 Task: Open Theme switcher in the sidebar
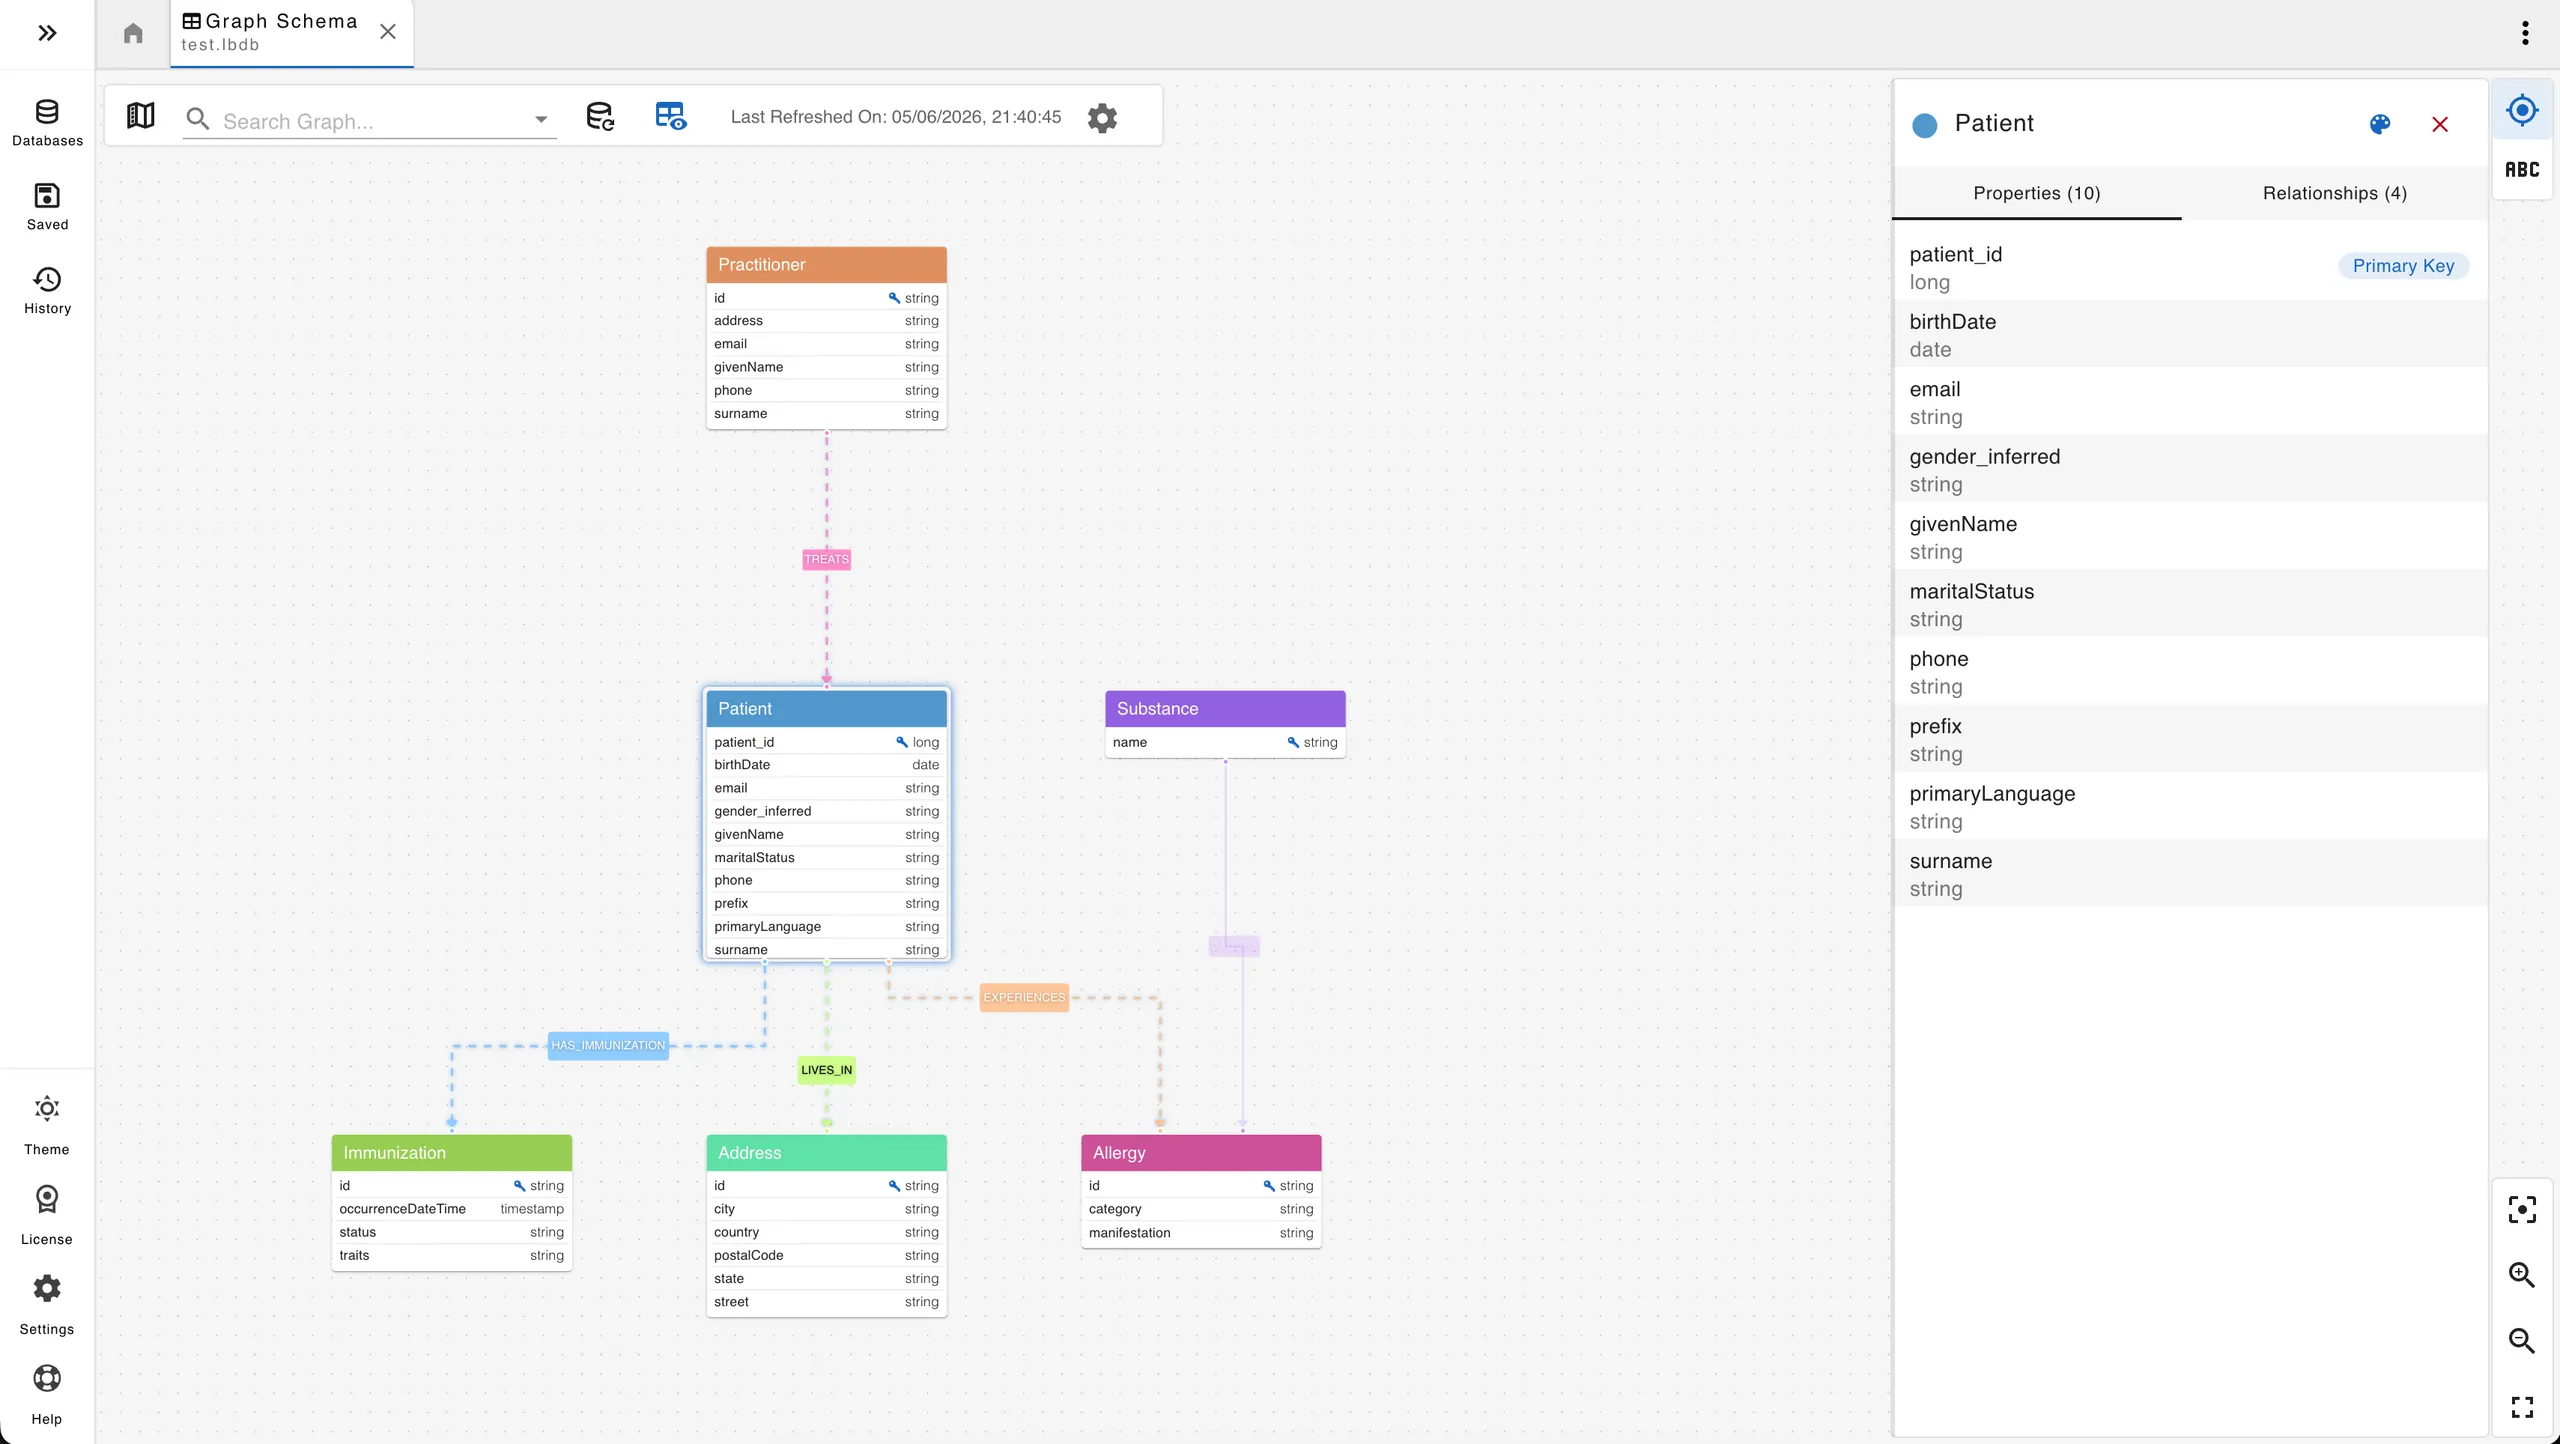47,1125
